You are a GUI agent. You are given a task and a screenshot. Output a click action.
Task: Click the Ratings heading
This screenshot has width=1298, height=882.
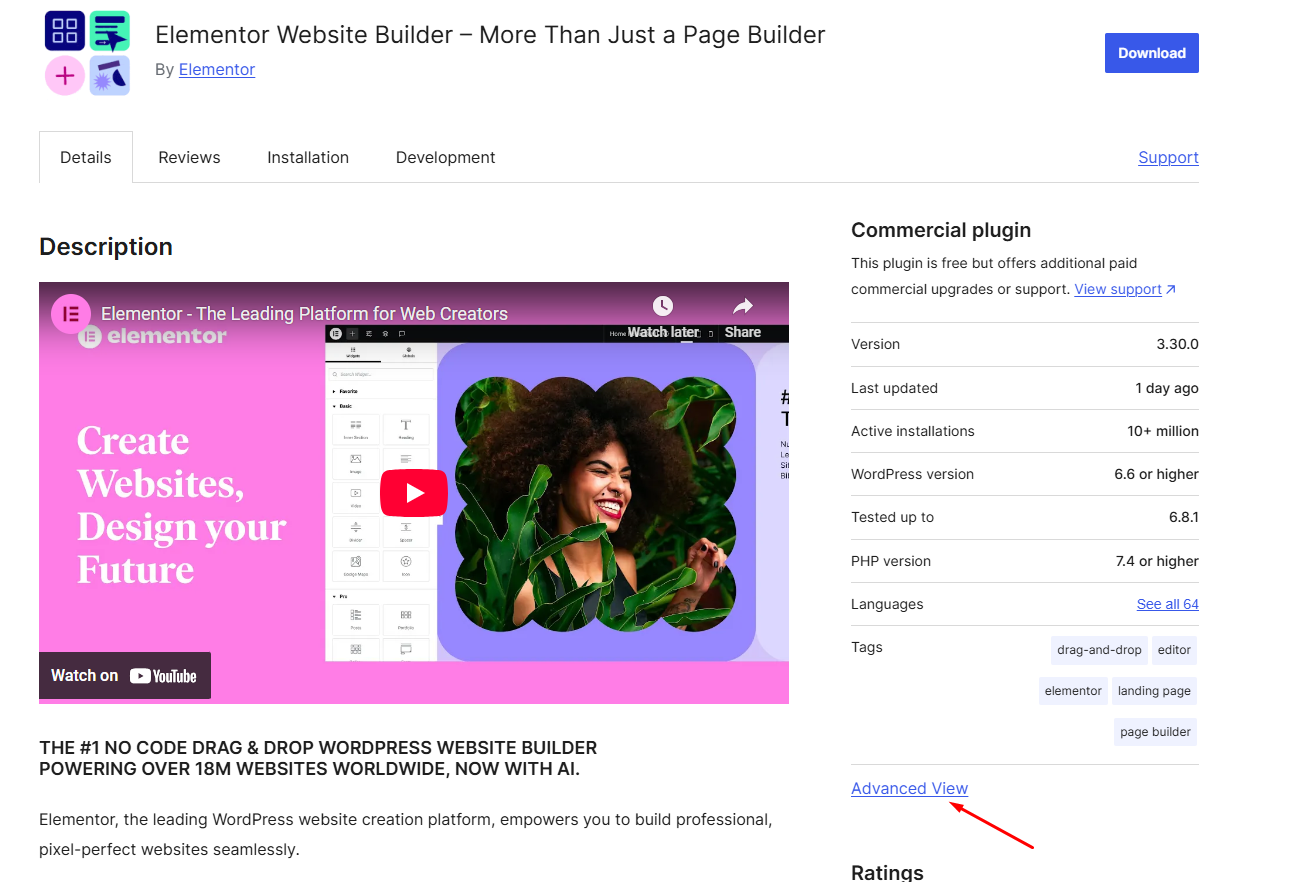[x=887, y=871]
